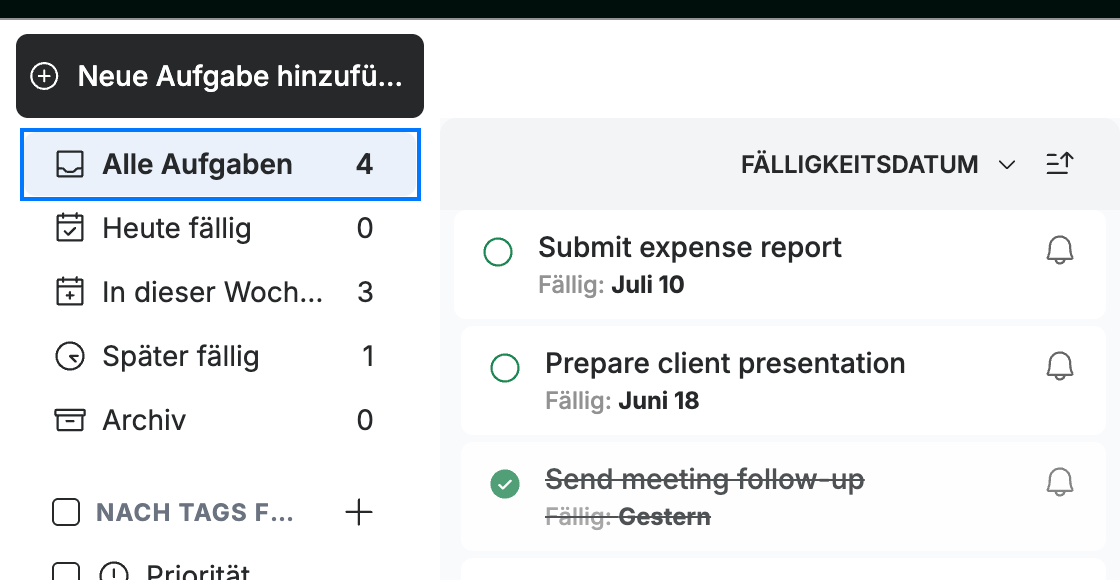Click the clock icon for Später fällig
Screen dimensions: 1120x580
(70, 356)
